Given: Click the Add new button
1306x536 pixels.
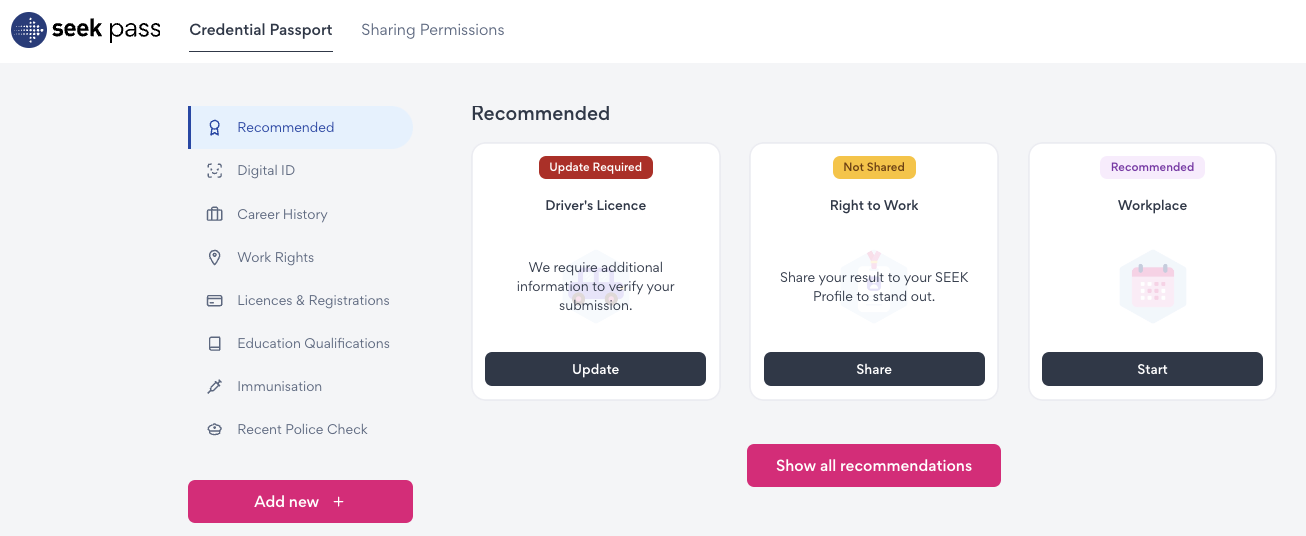Looking at the screenshot, I should (x=300, y=501).
